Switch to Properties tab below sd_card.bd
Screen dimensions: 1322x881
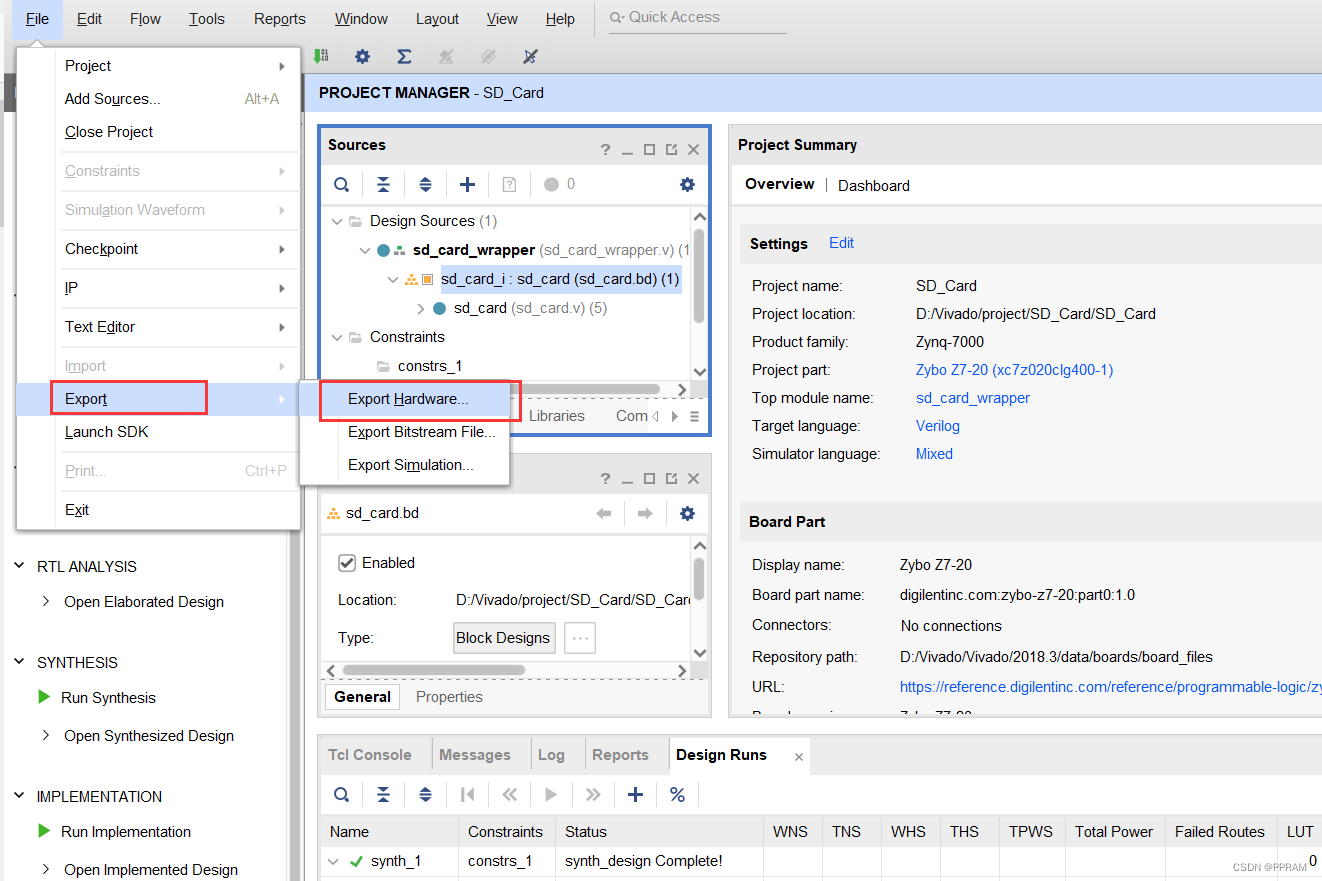click(449, 697)
